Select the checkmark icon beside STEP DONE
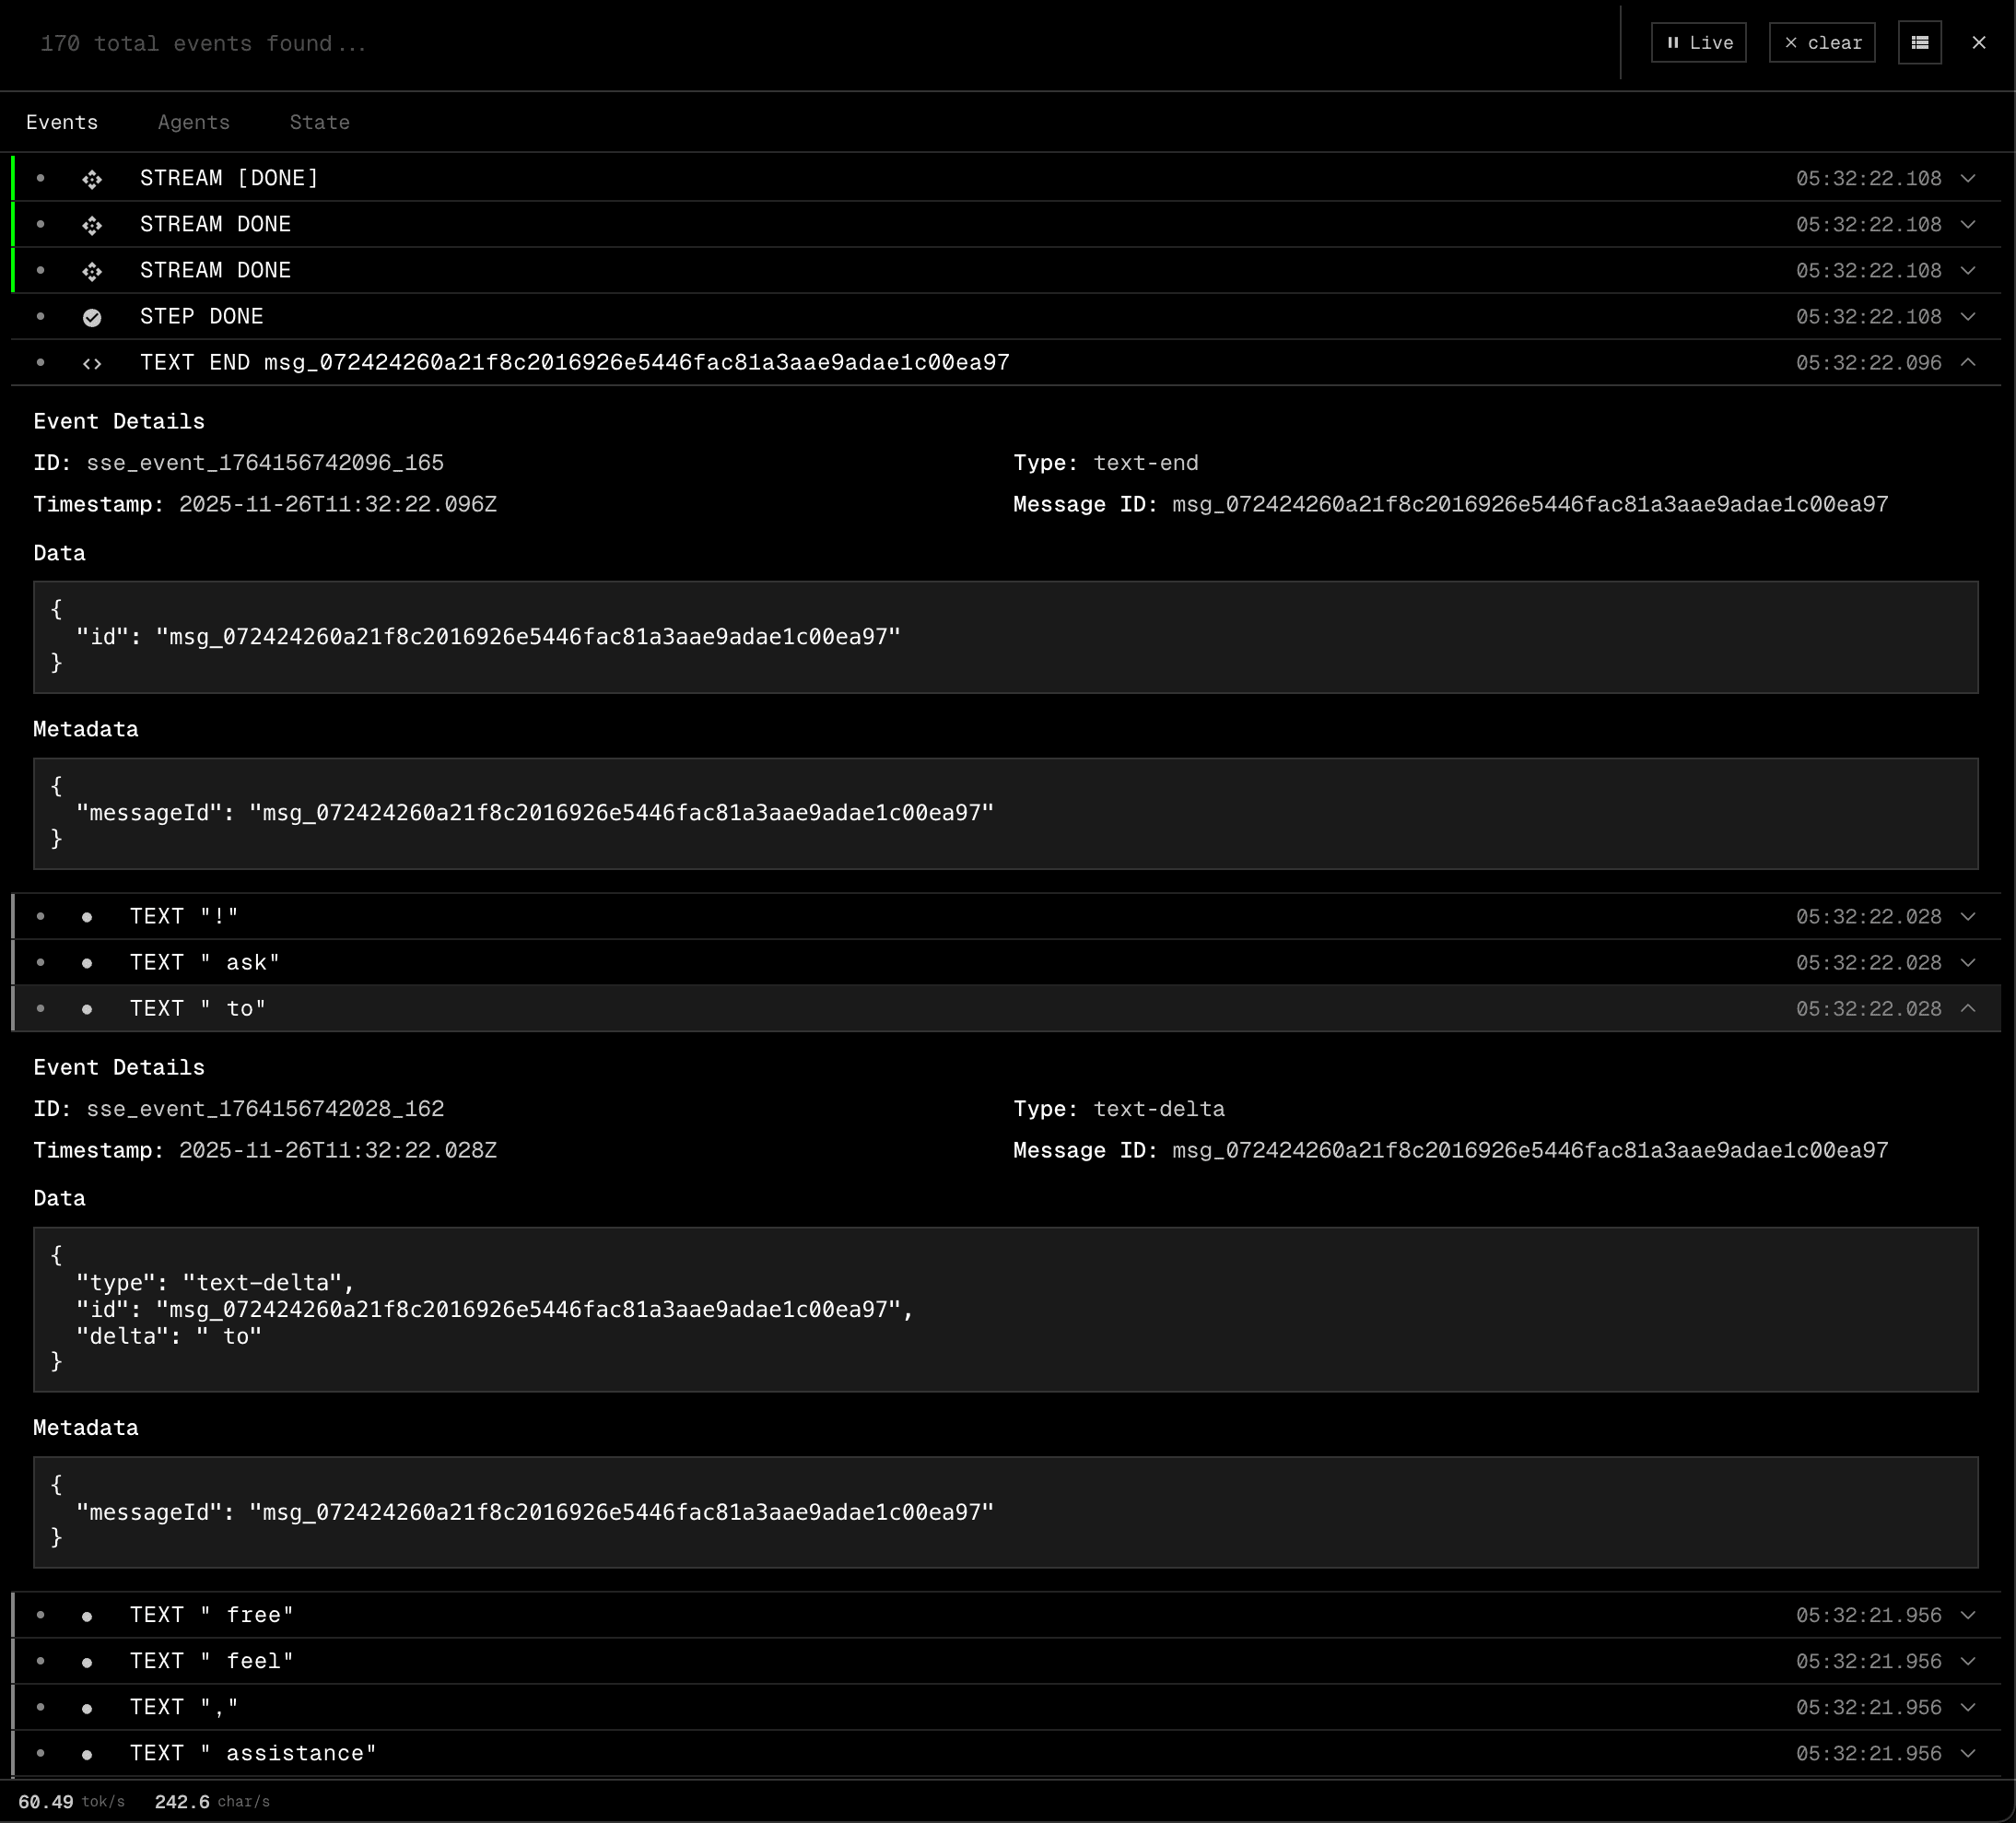The image size is (2016, 1823). pos(92,317)
